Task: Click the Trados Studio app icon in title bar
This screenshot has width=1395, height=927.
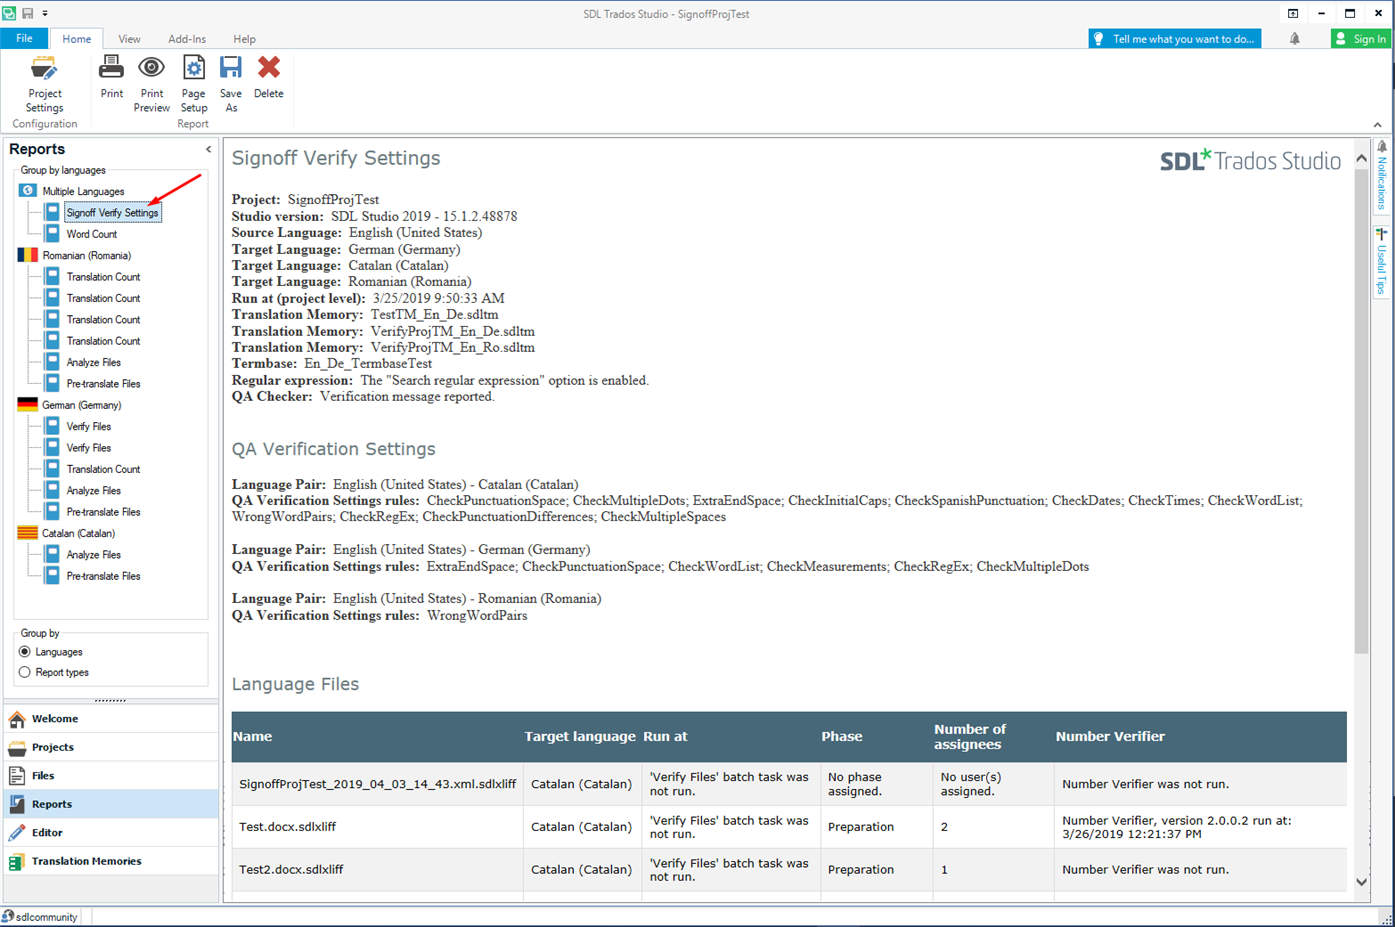Action: pyautogui.click(x=9, y=13)
